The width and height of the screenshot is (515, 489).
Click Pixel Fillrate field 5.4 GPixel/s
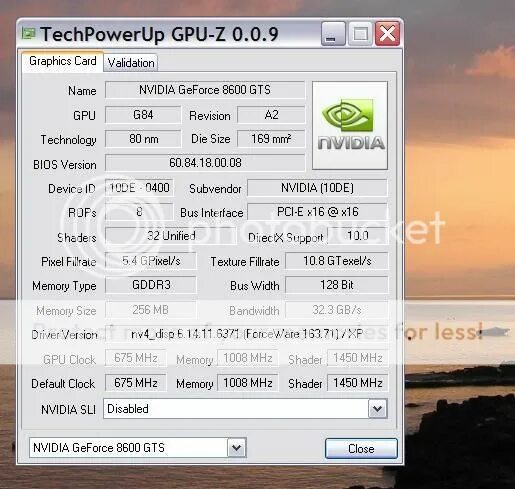pos(151,261)
